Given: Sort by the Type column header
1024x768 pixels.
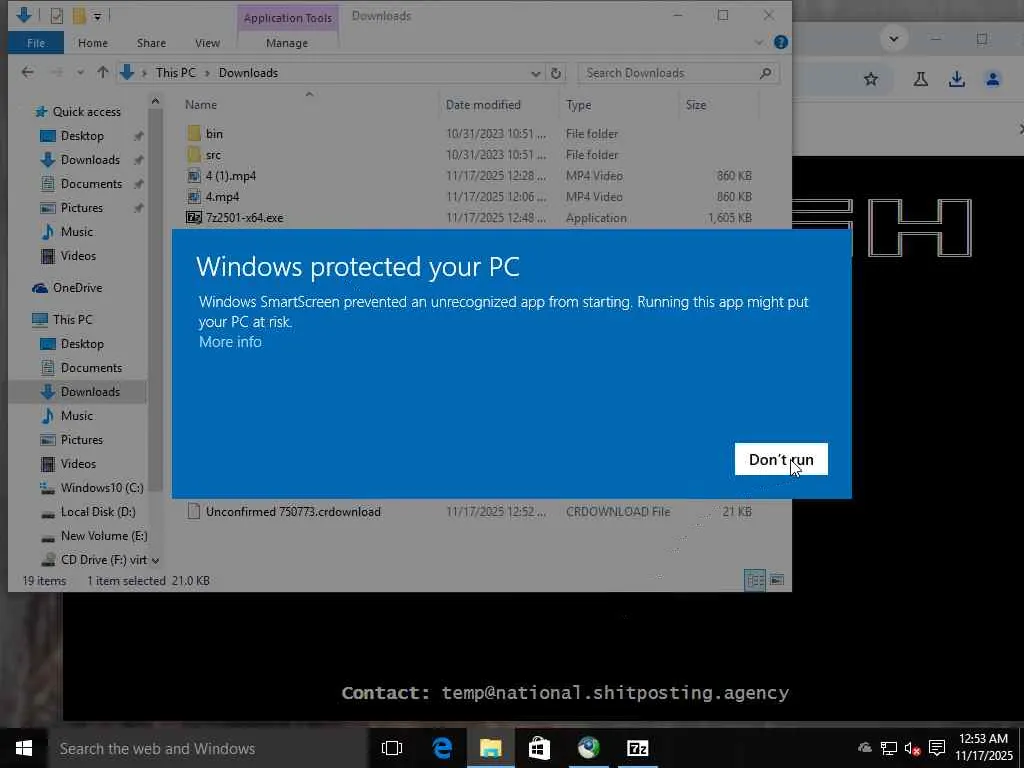Looking at the screenshot, I should [x=578, y=104].
